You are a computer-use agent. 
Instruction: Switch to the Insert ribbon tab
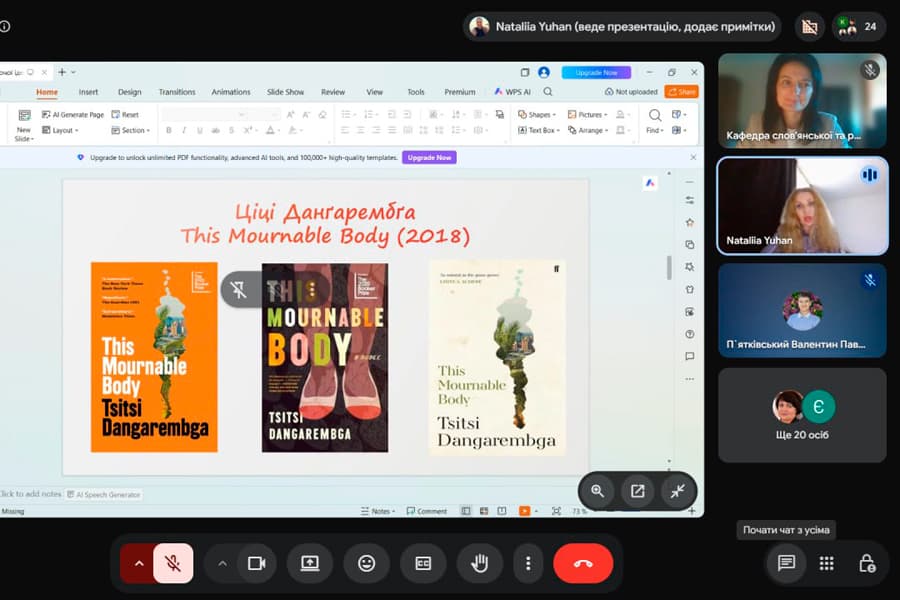tap(88, 92)
